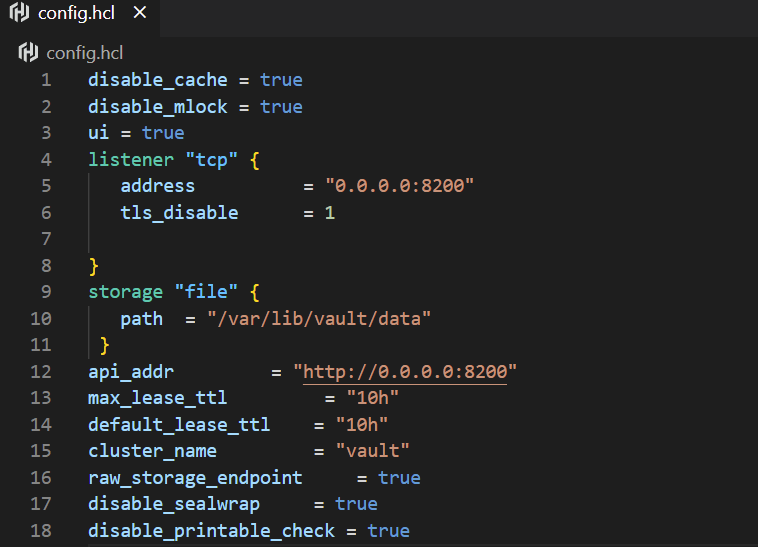
Task: Close the config.hcl editor tab
Action: click(139, 14)
